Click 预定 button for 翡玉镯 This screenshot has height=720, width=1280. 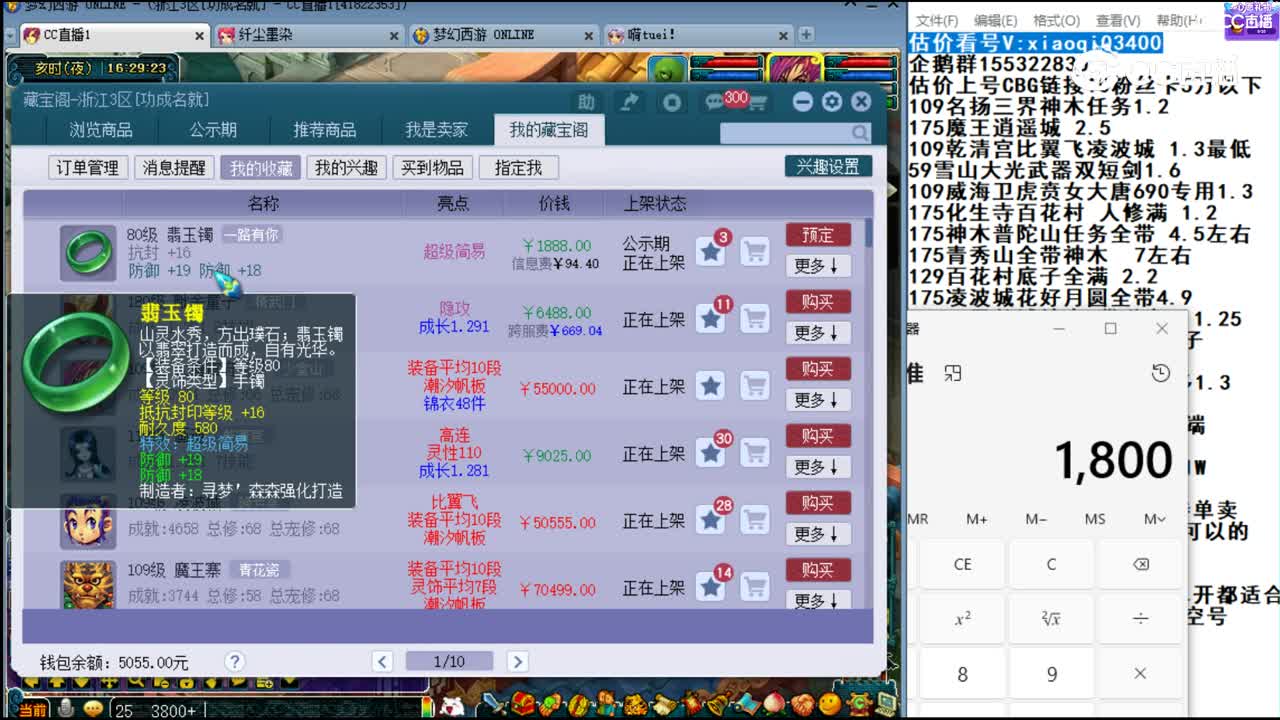pos(818,235)
